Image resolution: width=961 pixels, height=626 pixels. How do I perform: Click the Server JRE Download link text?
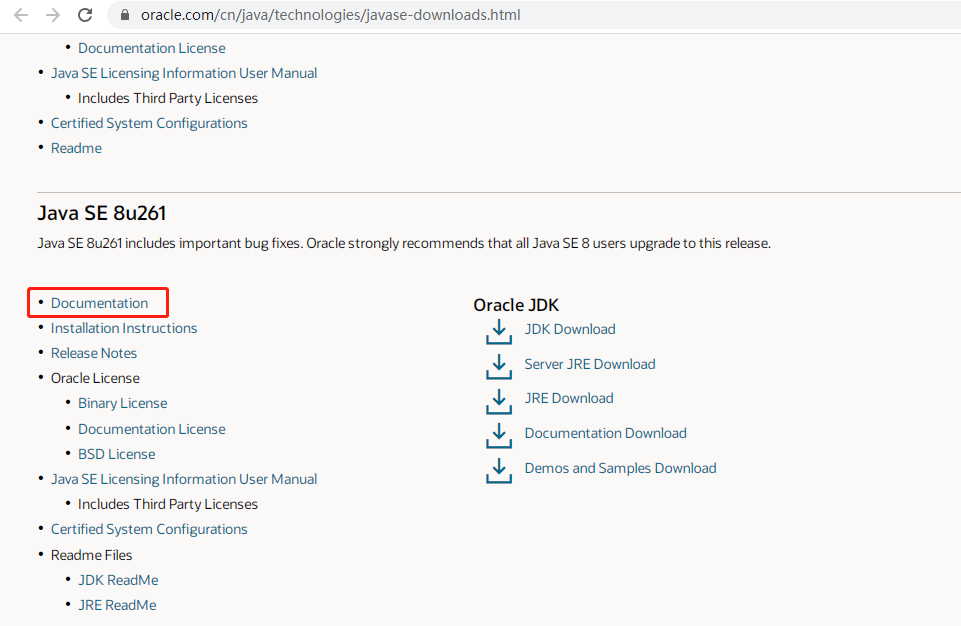point(590,364)
